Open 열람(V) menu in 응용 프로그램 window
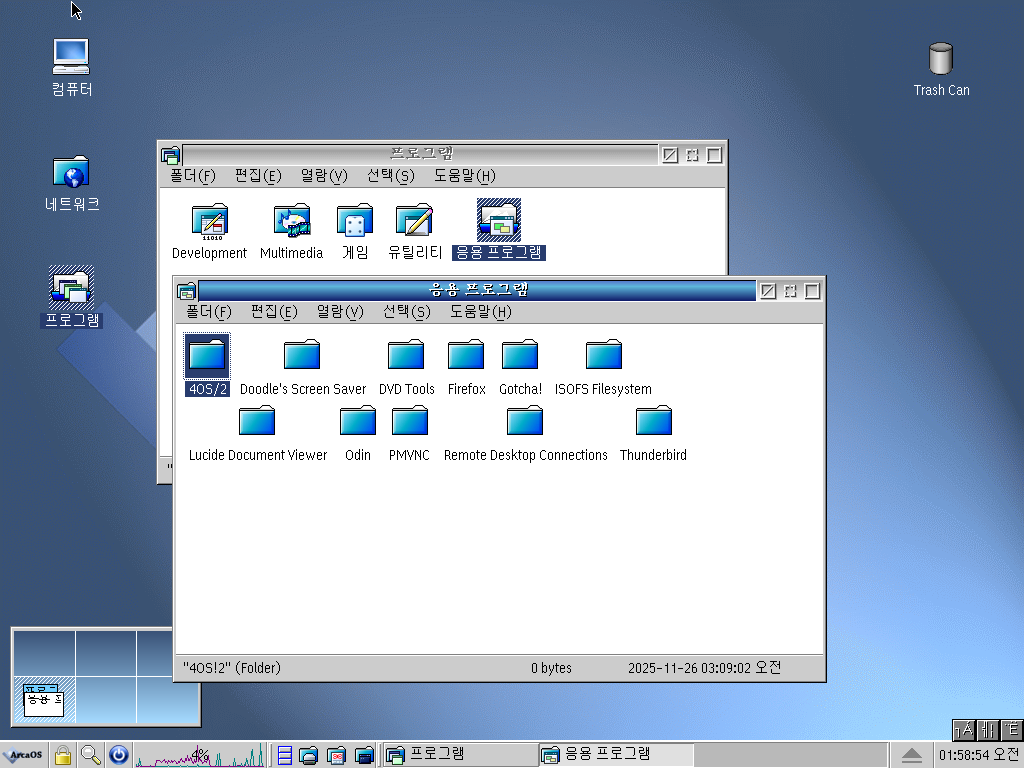This screenshot has height=768, width=1024. (x=339, y=311)
